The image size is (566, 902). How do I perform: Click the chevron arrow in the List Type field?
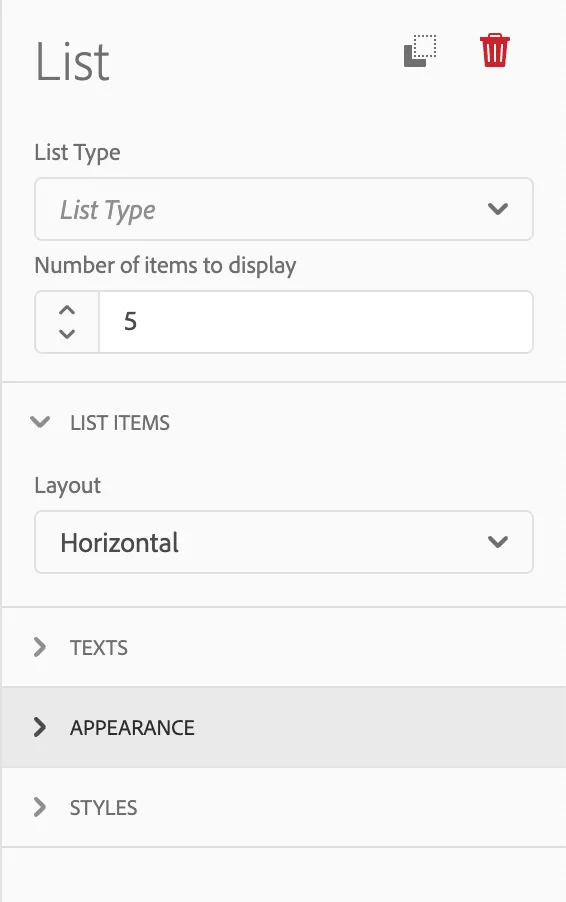498,209
